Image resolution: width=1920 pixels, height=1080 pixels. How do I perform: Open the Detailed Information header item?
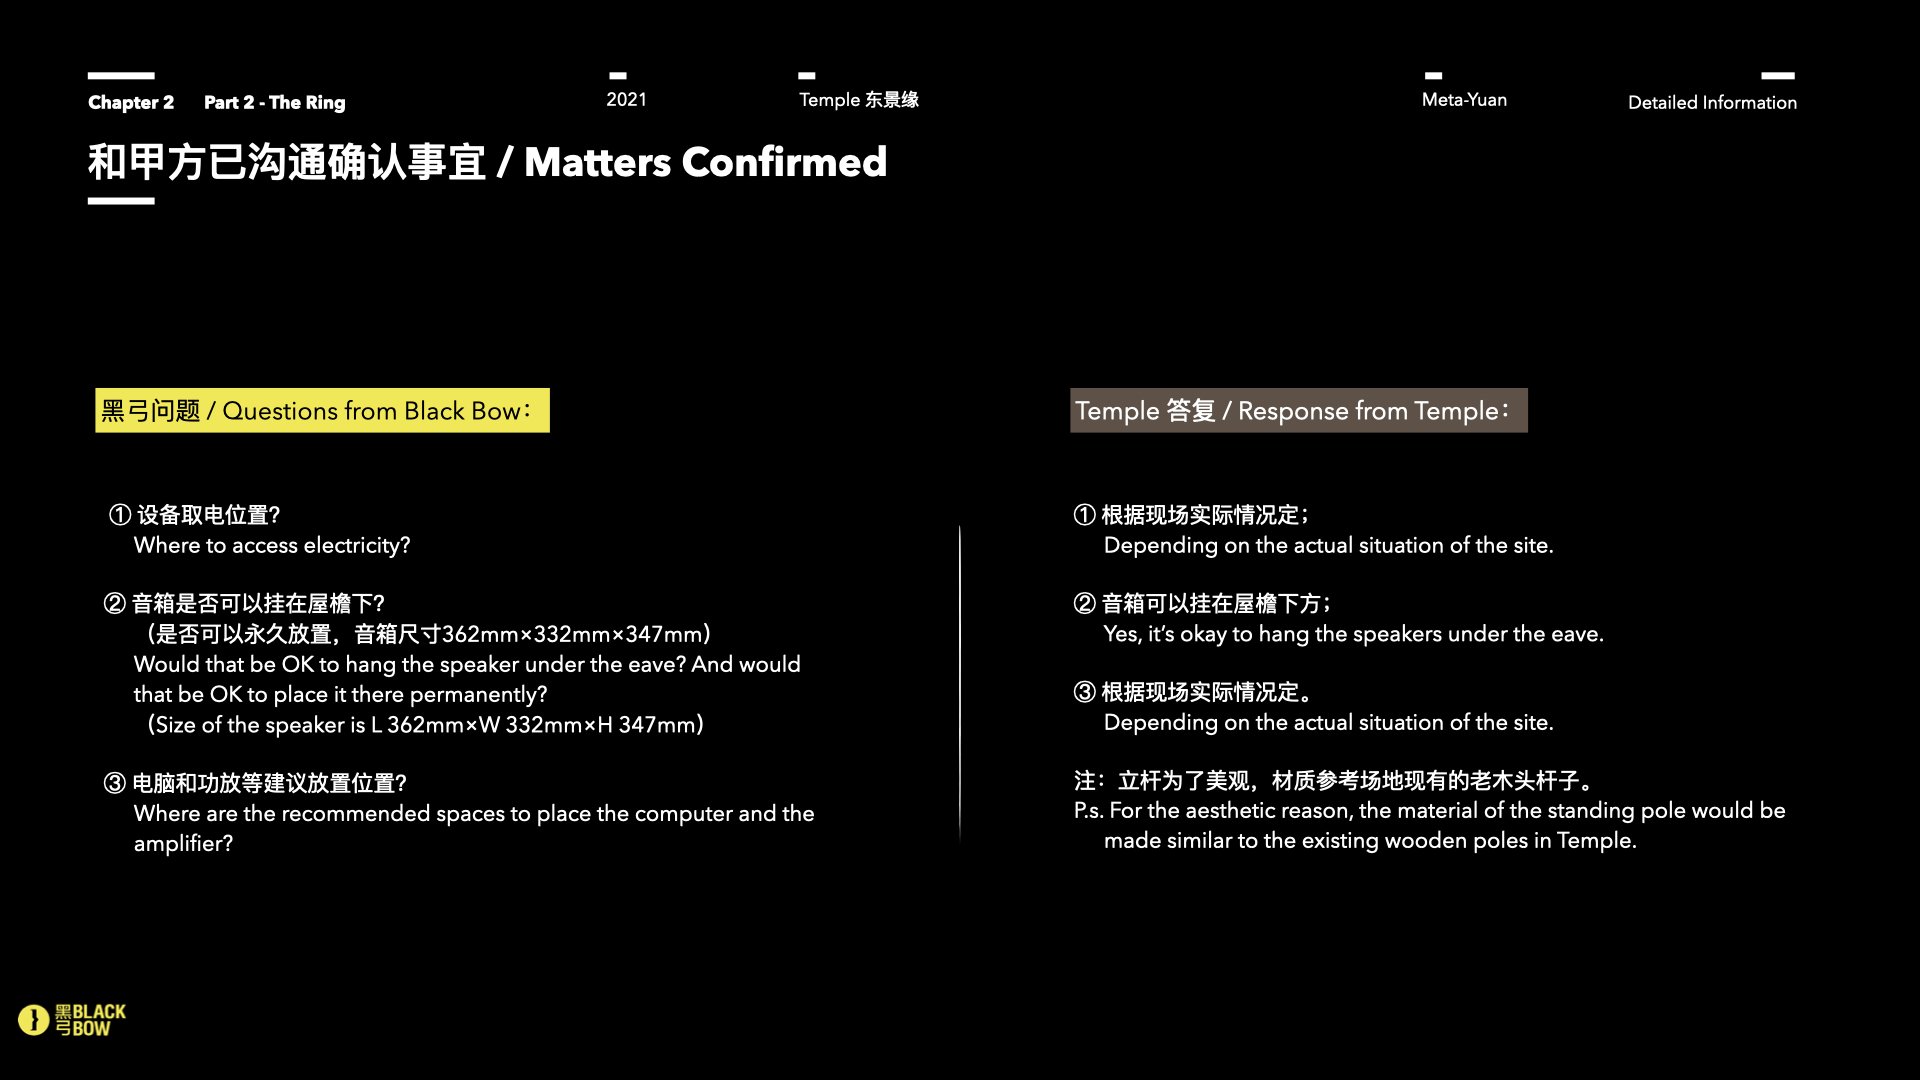(x=1712, y=102)
